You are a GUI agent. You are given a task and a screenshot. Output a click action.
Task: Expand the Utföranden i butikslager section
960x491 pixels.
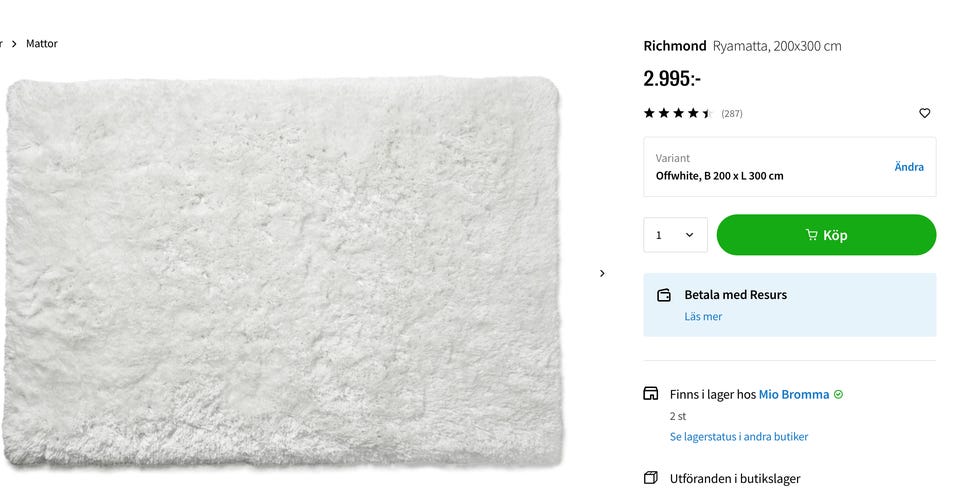pyautogui.click(x=735, y=479)
